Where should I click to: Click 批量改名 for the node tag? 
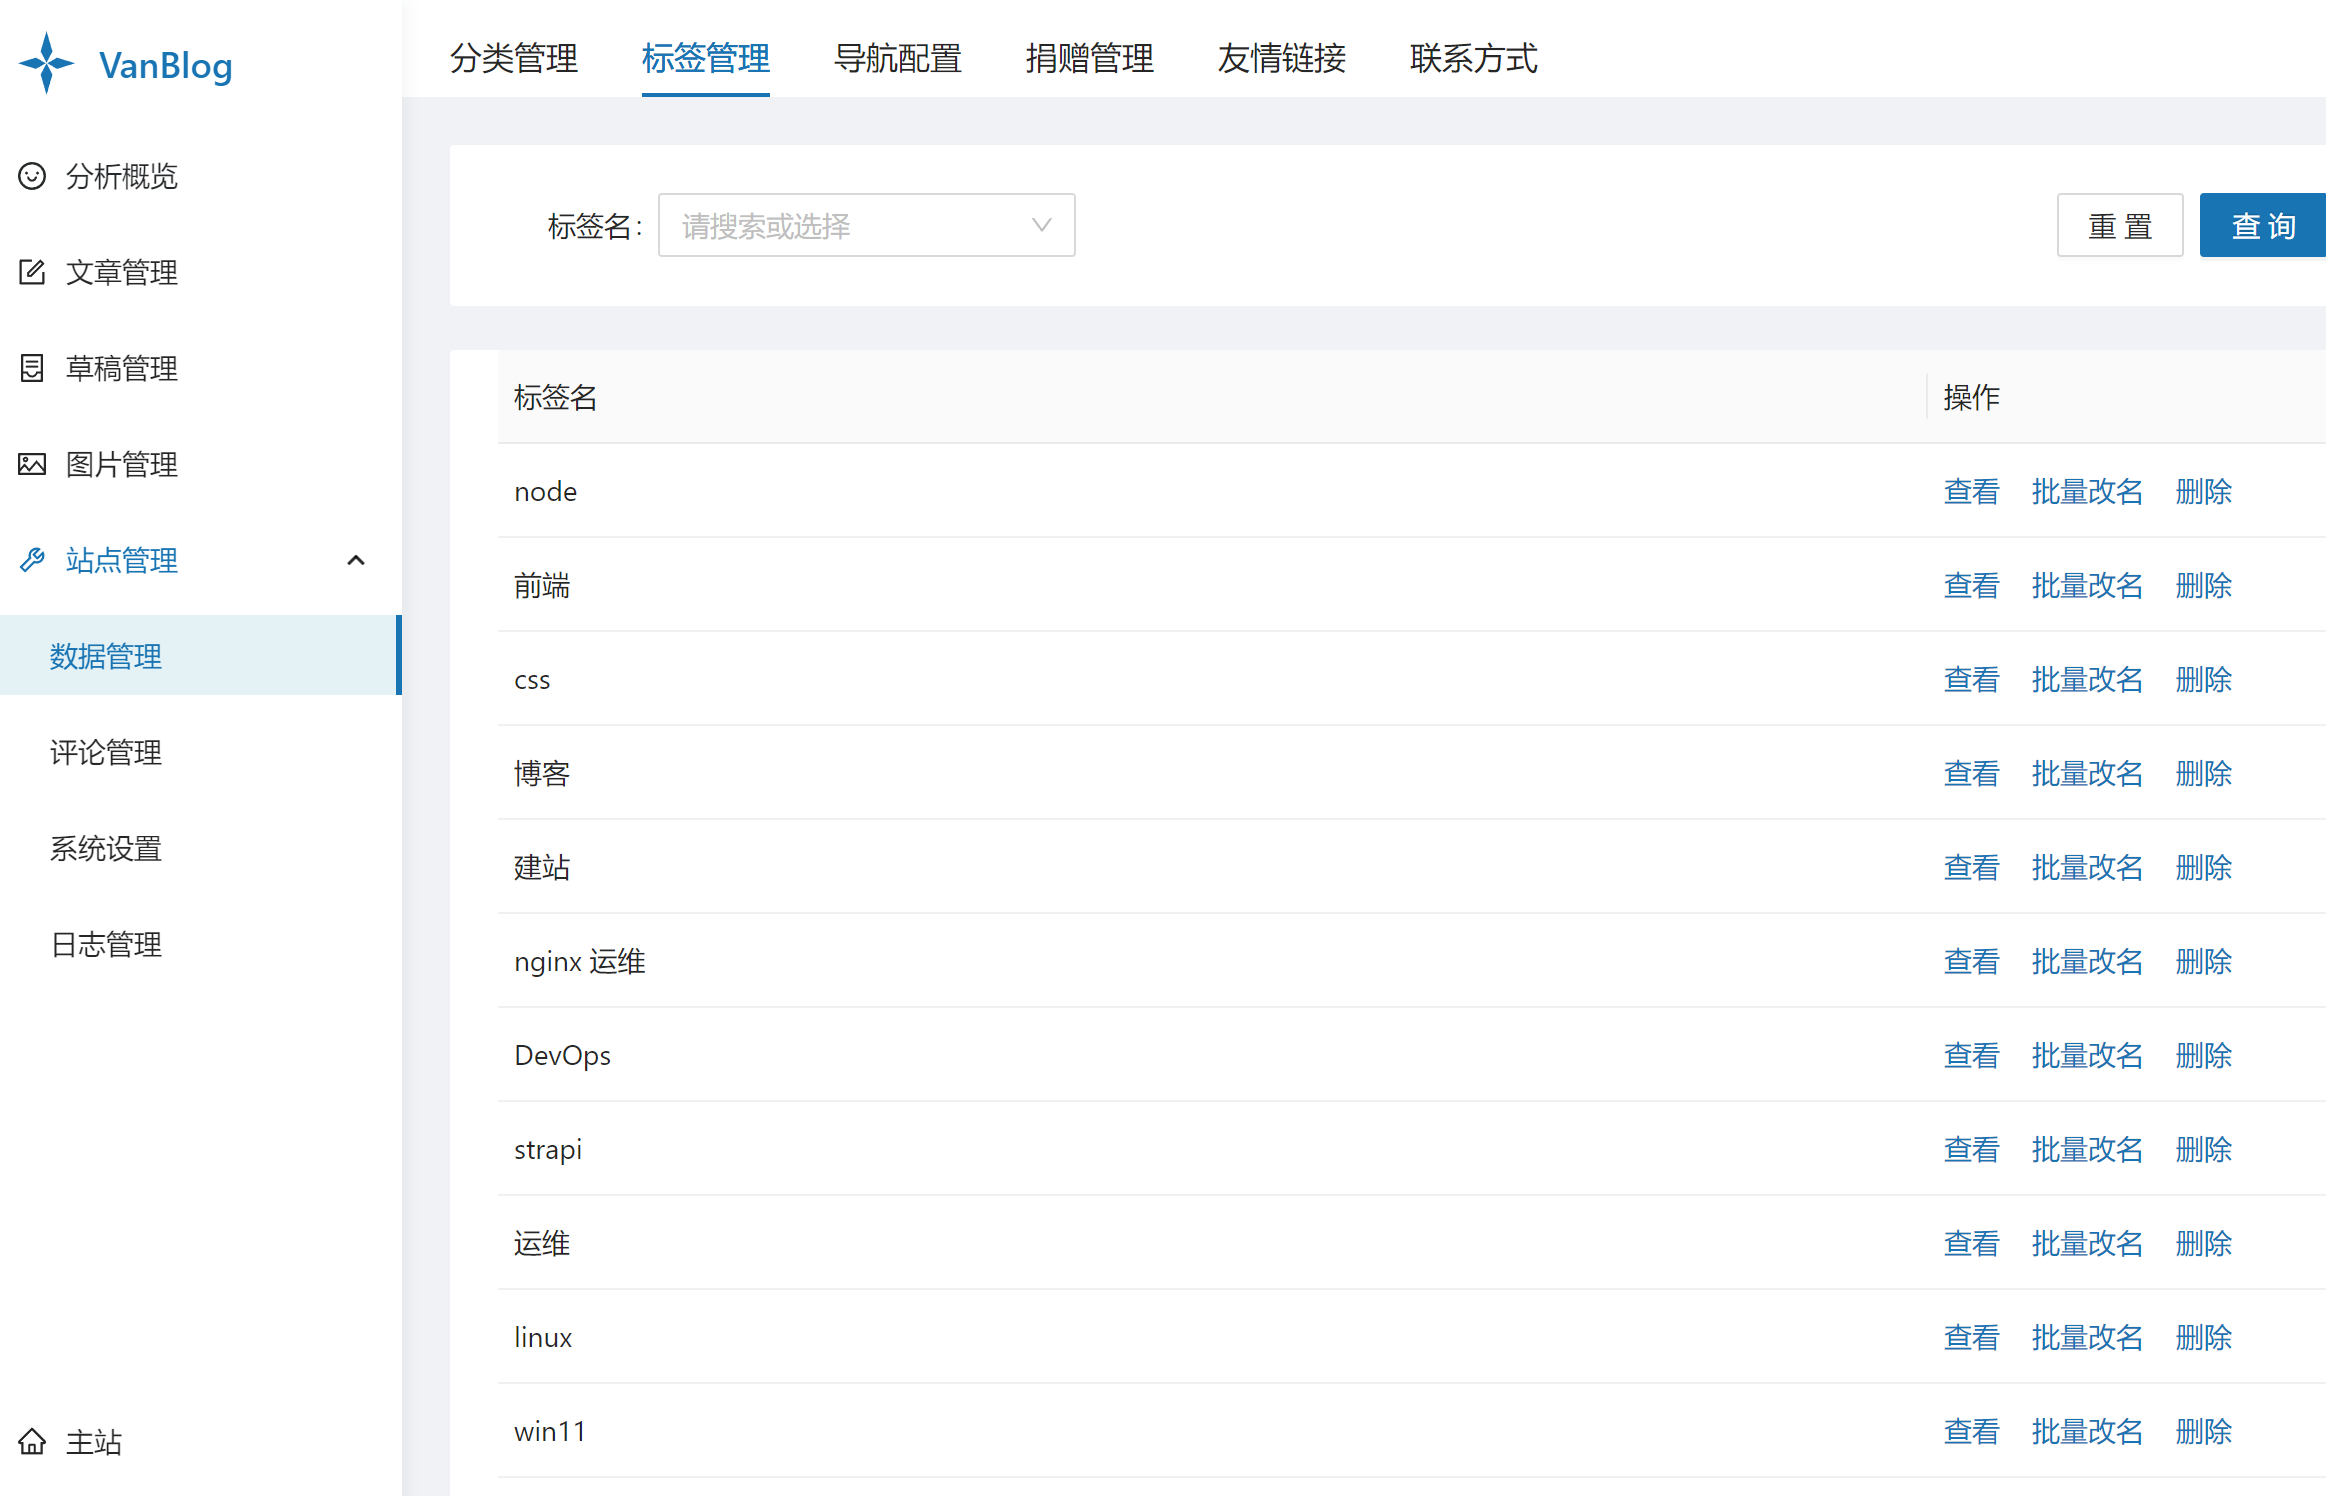pyautogui.click(x=2087, y=491)
